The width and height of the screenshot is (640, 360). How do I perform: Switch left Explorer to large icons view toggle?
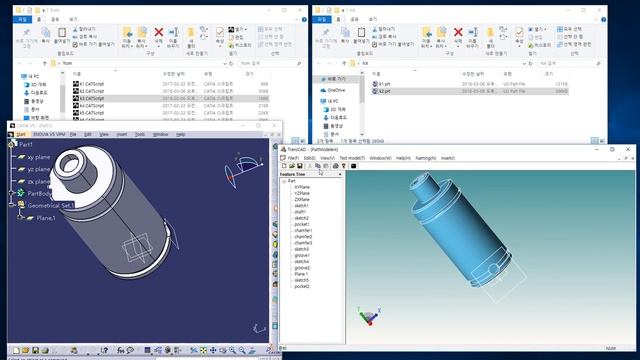pos(303,141)
